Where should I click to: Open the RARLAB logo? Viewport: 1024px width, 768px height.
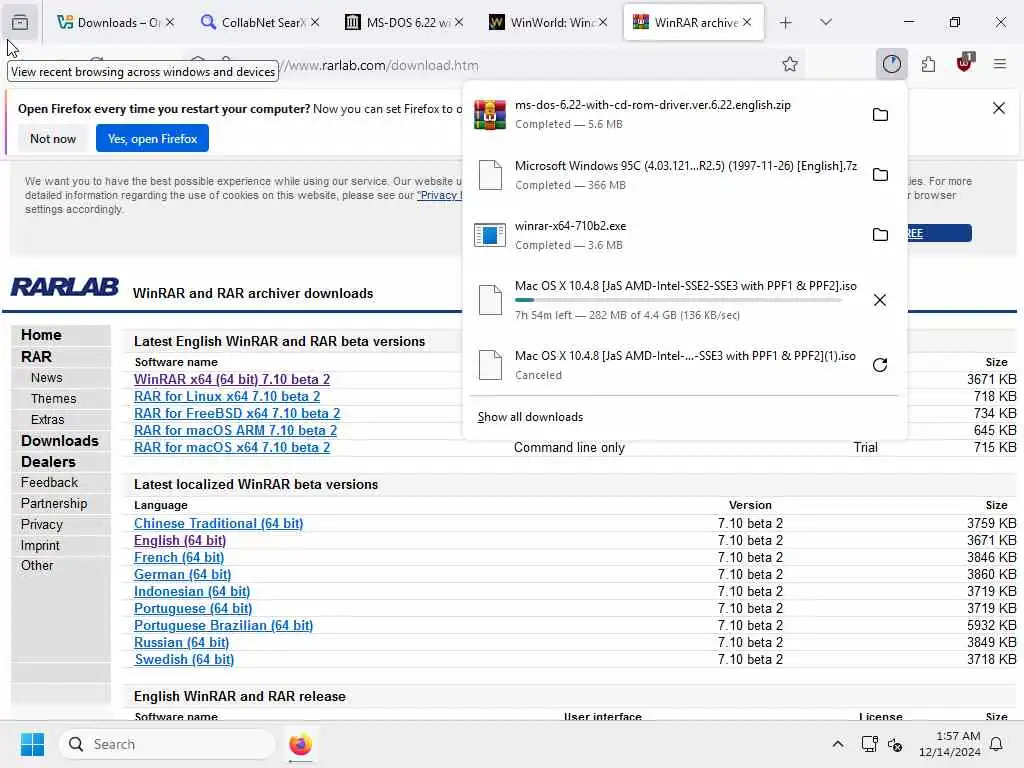click(65, 287)
